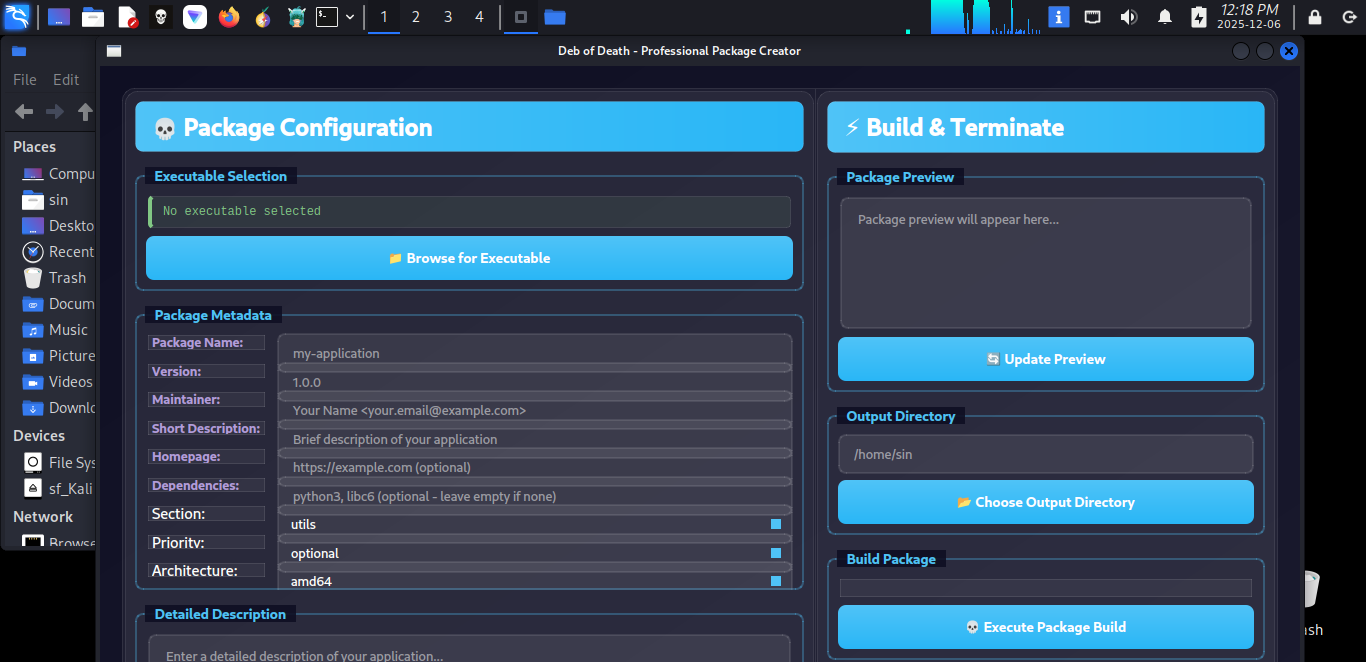The height and width of the screenshot is (662, 1366).
Task: Open the terminal emulator icon
Action: point(327,17)
